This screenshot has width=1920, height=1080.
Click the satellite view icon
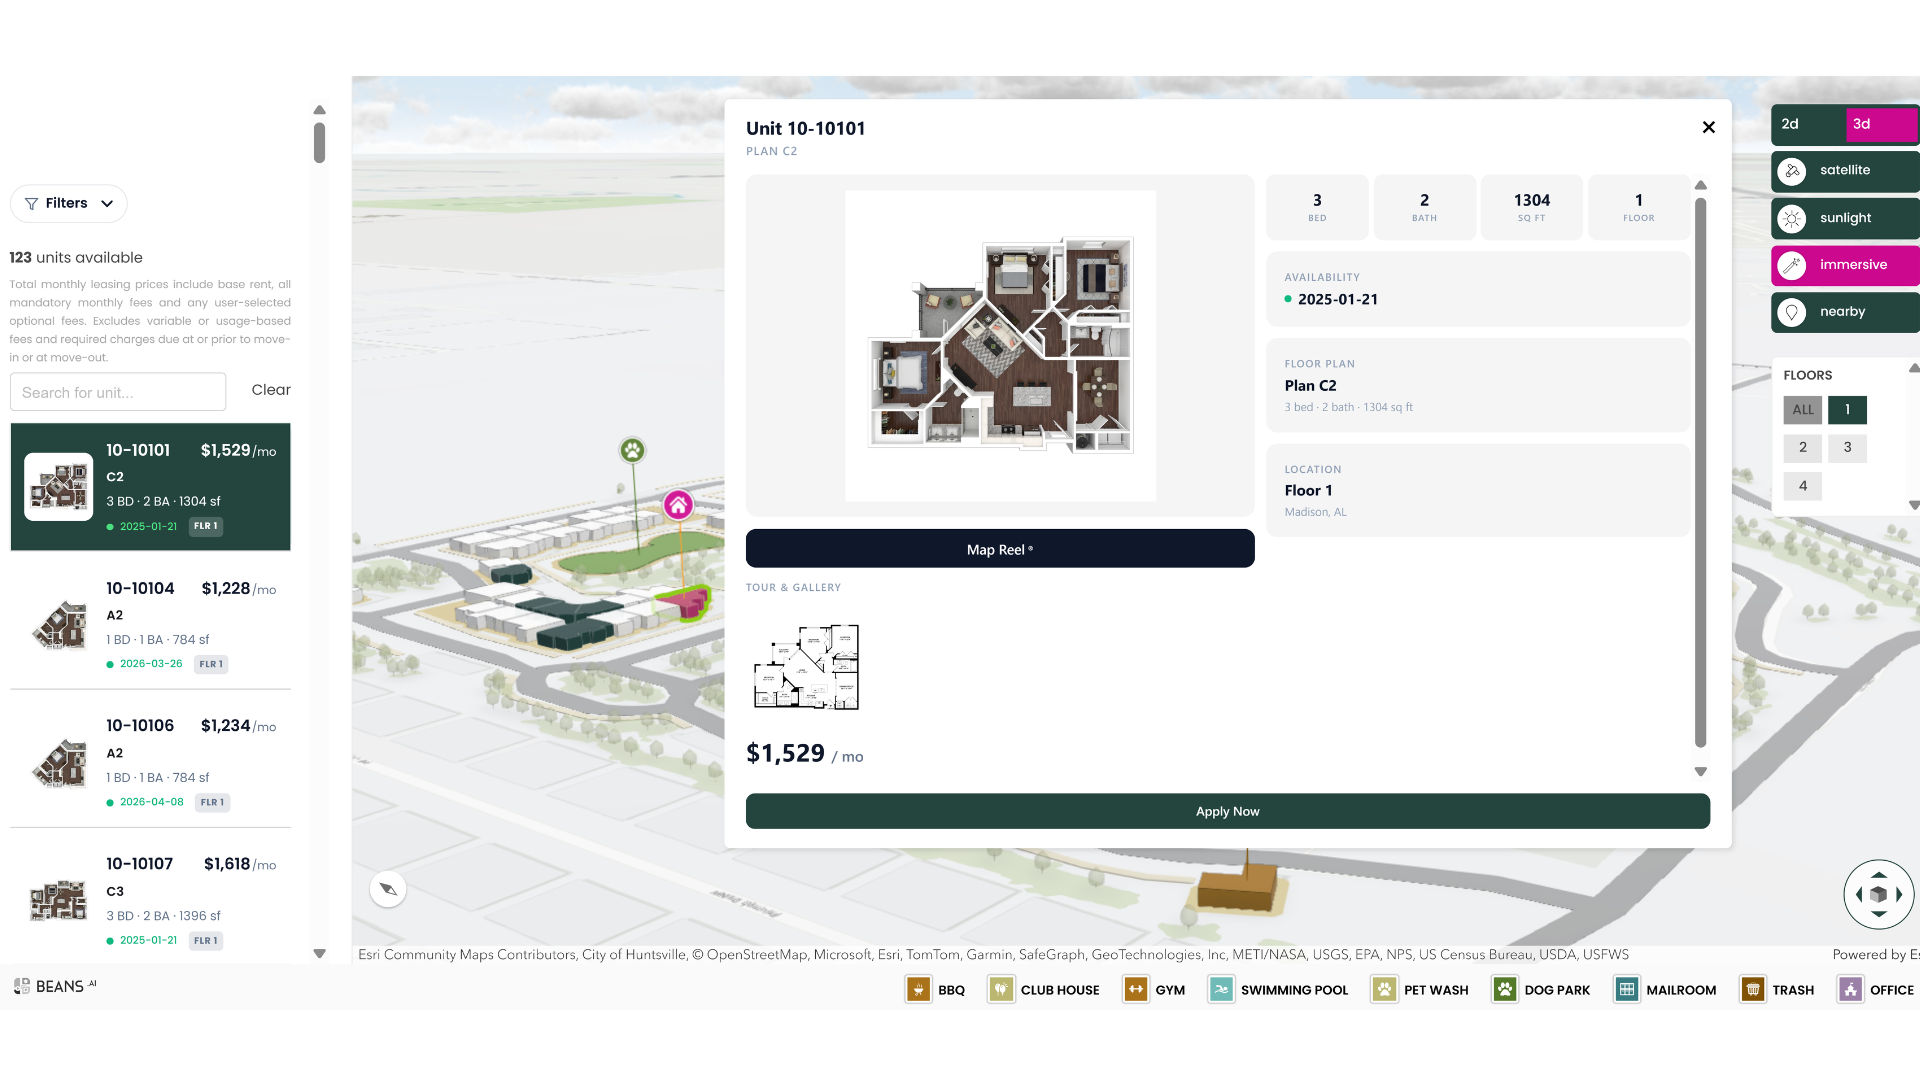pyautogui.click(x=1792, y=171)
